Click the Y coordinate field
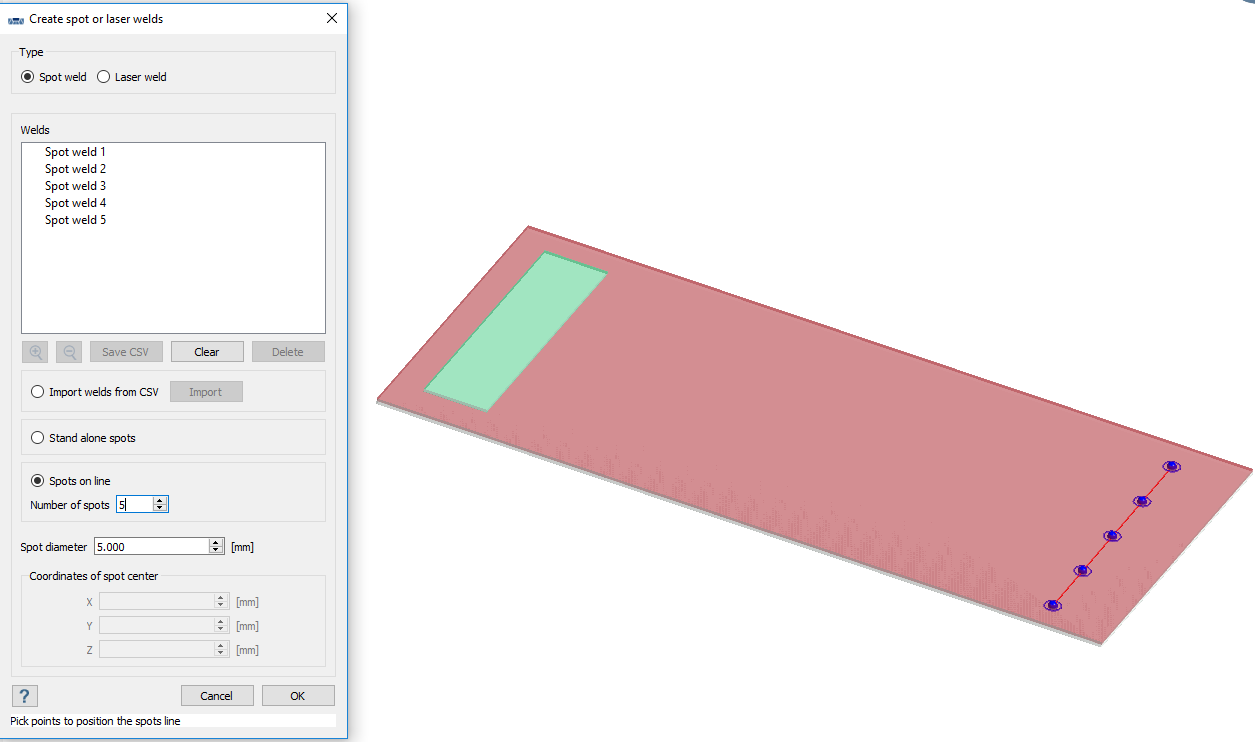 [157, 626]
